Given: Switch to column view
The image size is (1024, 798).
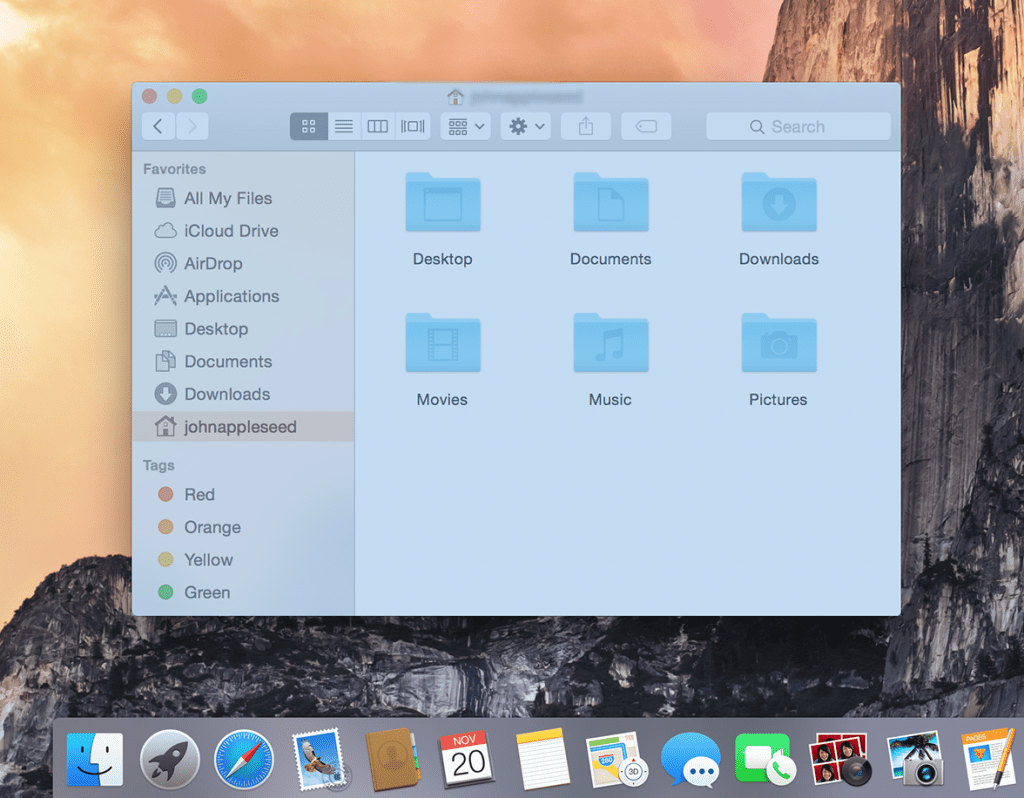Looking at the screenshot, I should tap(377, 126).
